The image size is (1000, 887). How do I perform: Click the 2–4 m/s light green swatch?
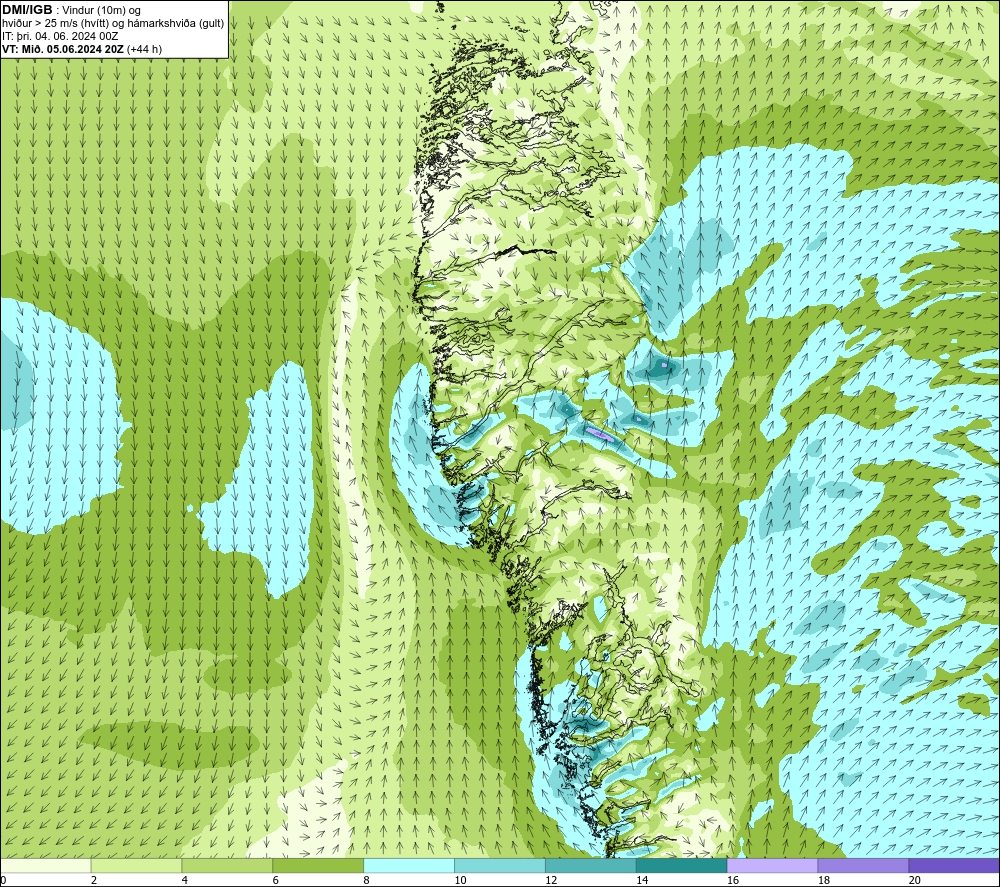coord(136,865)
